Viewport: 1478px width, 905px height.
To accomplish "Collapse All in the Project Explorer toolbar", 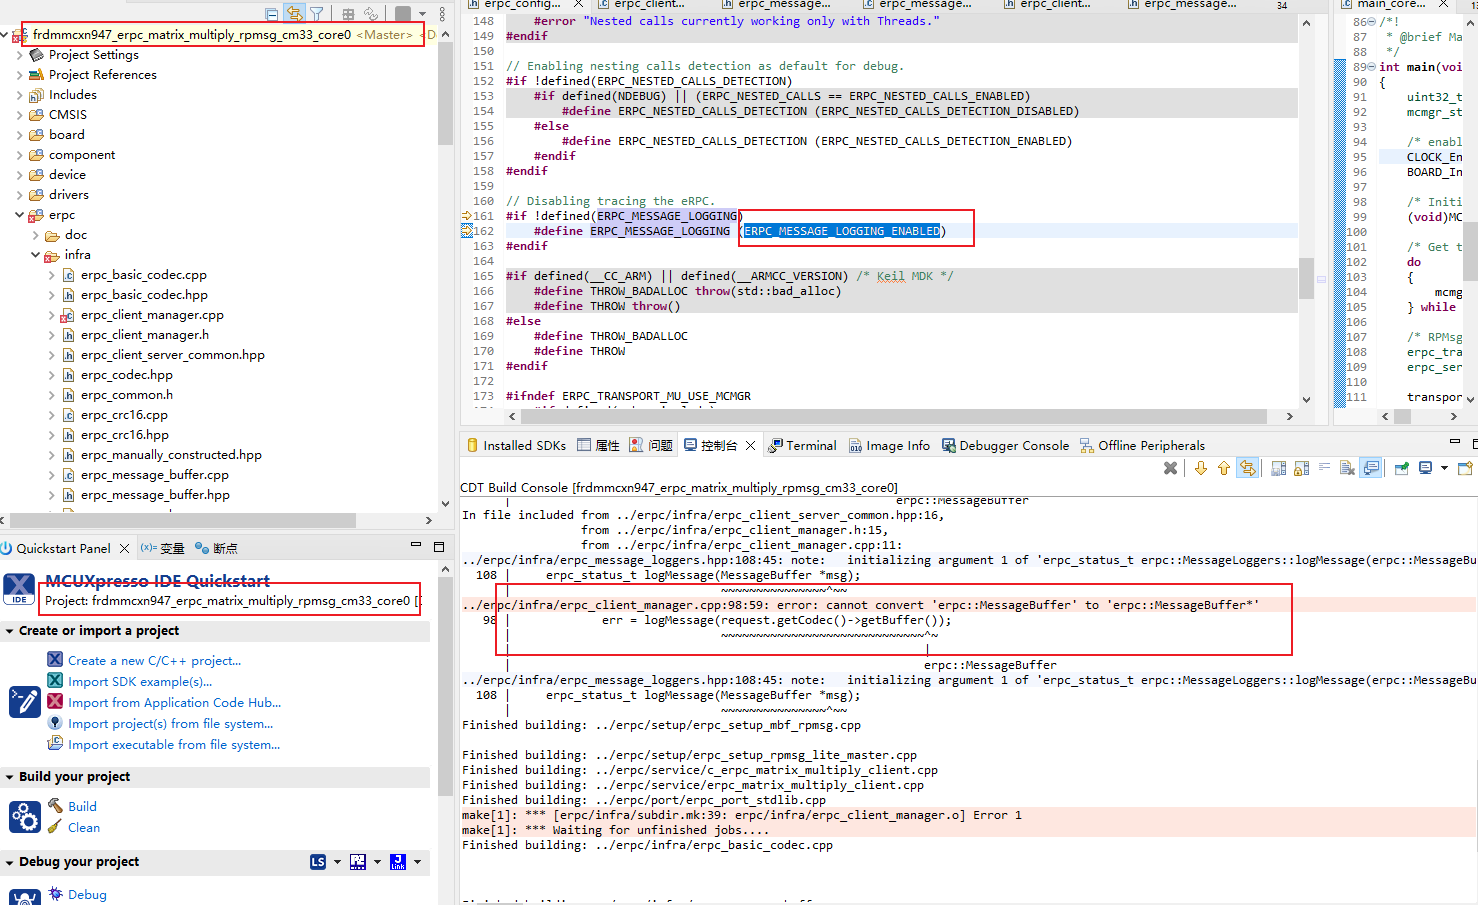I will coord(271,13).
